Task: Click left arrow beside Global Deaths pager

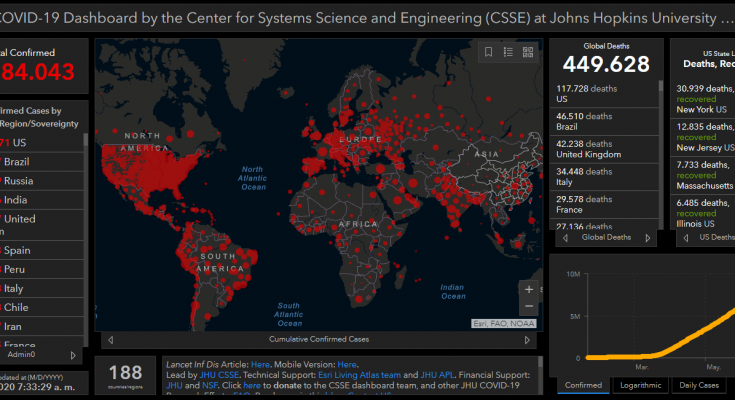Action: tap(565, 238)
